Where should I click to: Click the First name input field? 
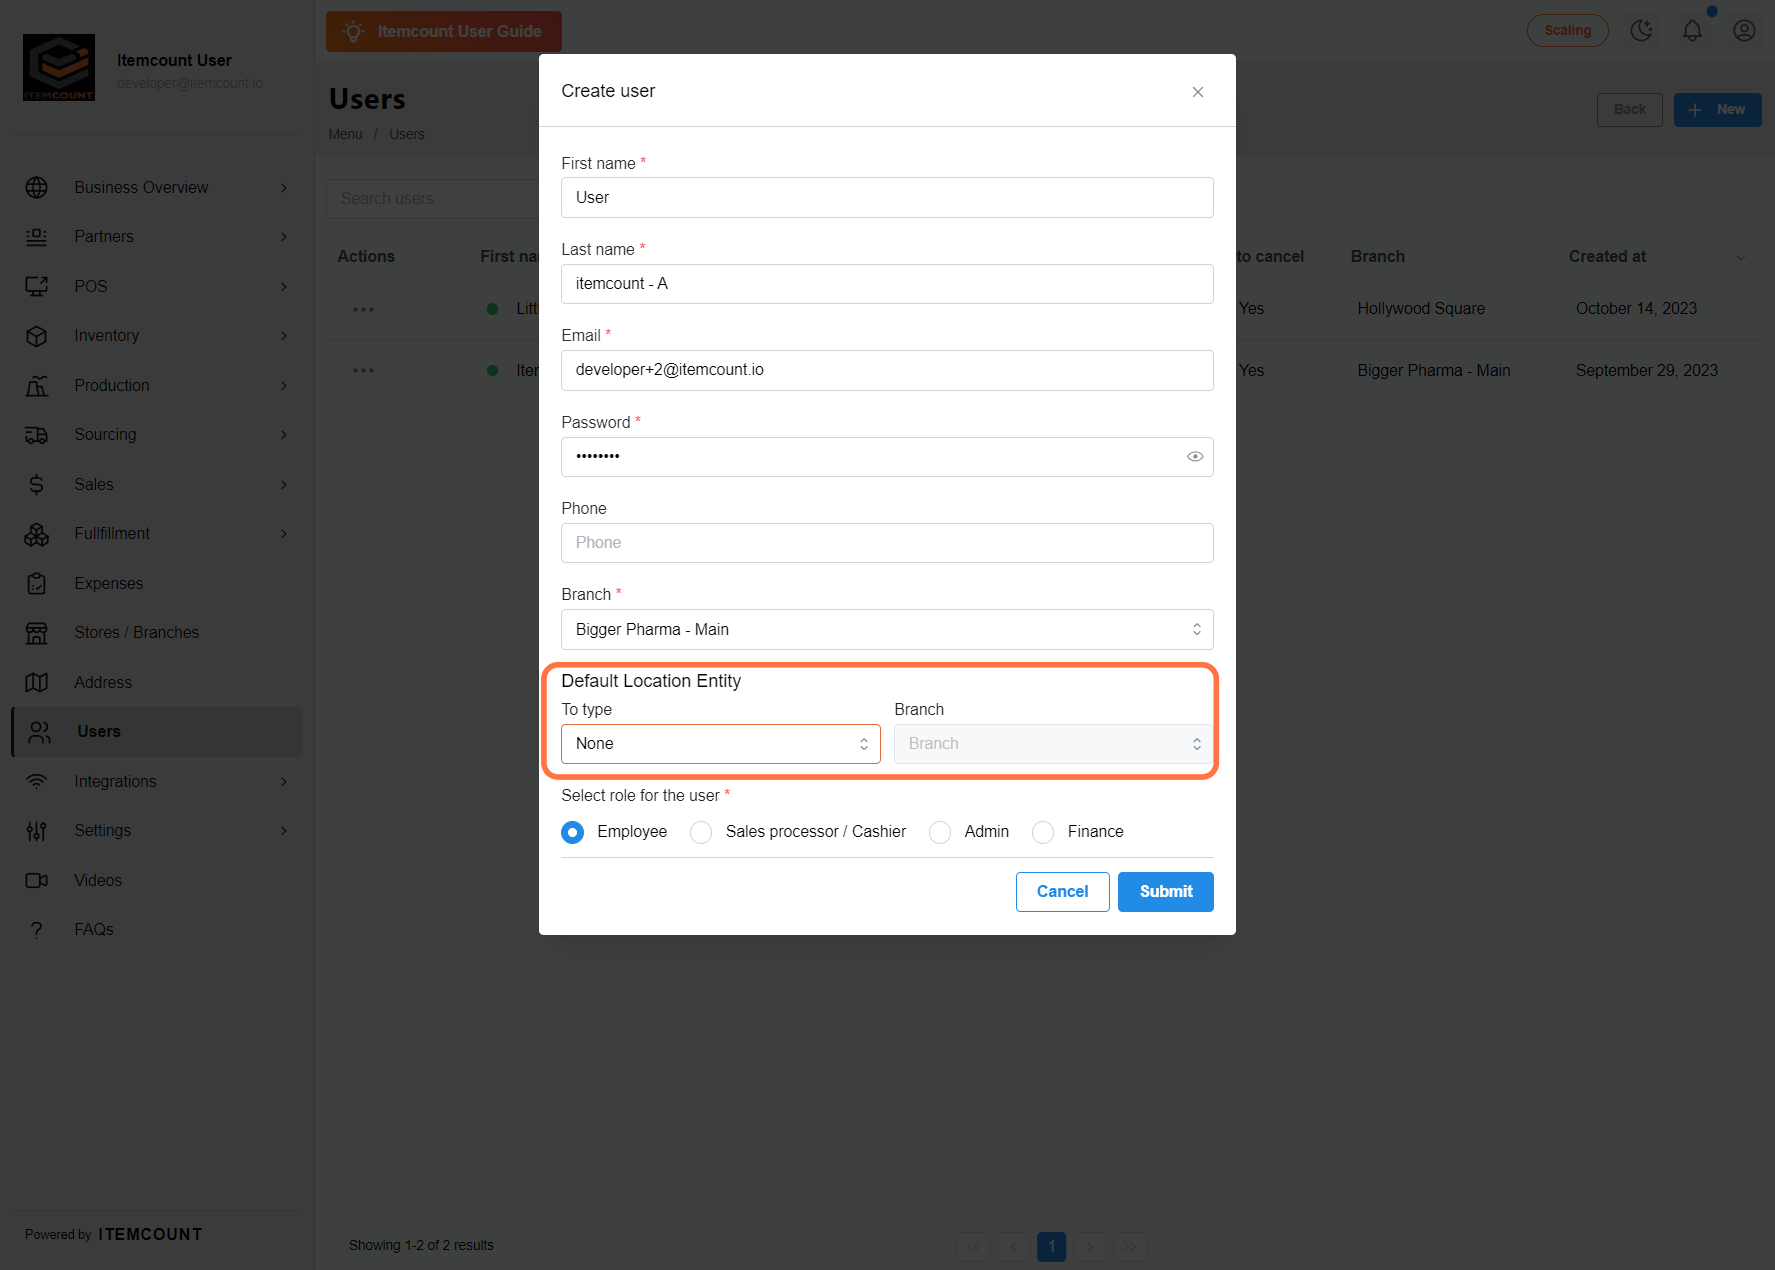(887, 198)
